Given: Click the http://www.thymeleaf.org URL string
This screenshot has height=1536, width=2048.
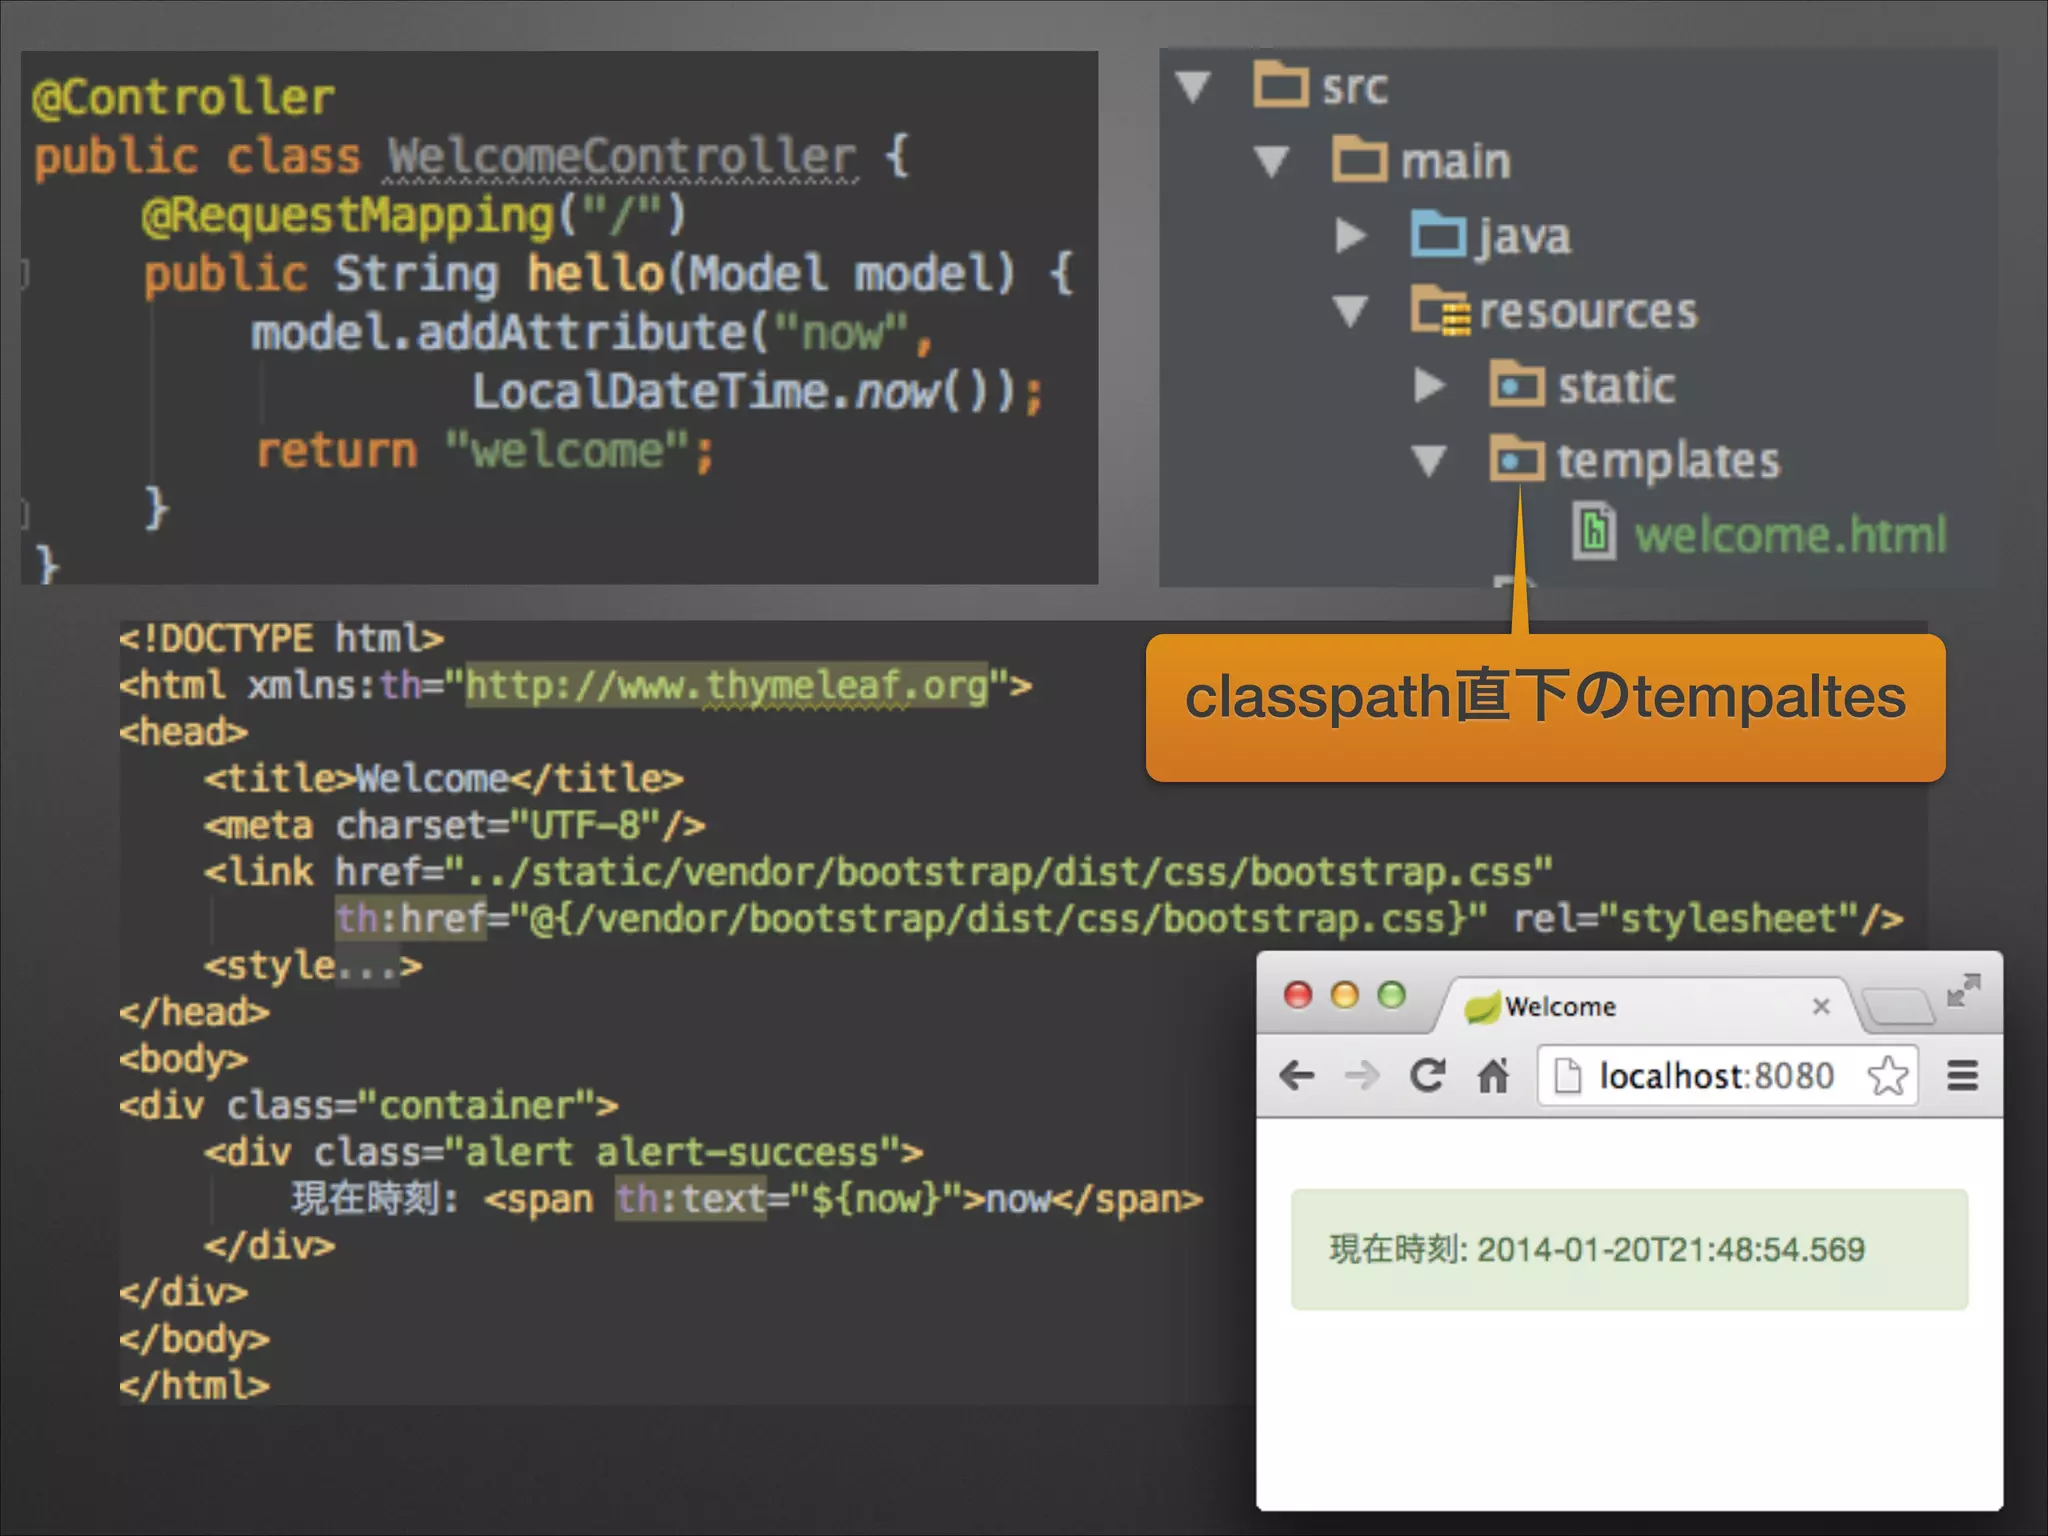Looking at the screenshot, I should 727,686.
